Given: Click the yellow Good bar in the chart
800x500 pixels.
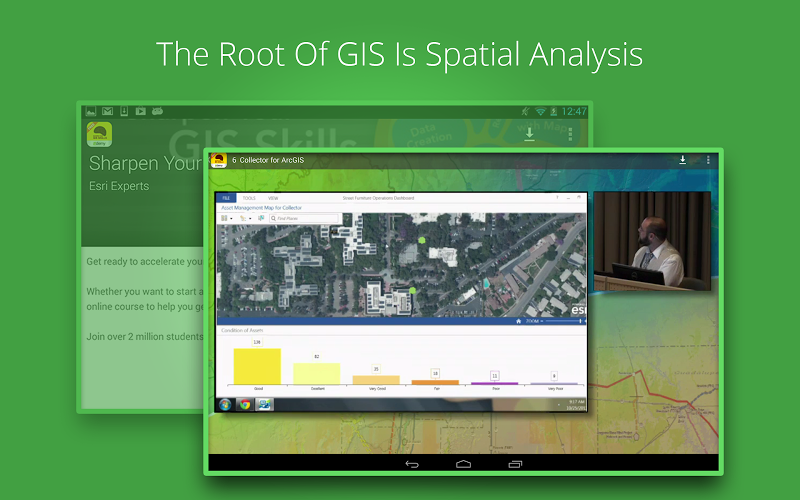Looking at the screenshot, I should click(x=257, y=366).
